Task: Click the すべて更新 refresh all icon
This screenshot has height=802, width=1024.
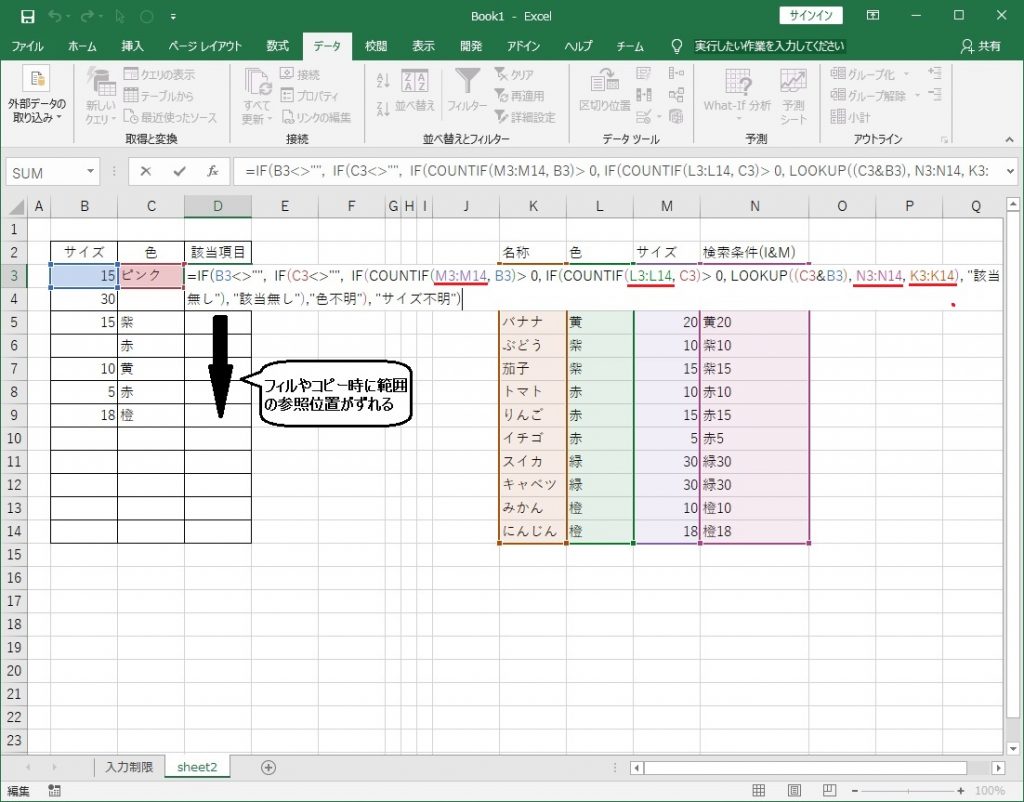Action: (258, 82)
